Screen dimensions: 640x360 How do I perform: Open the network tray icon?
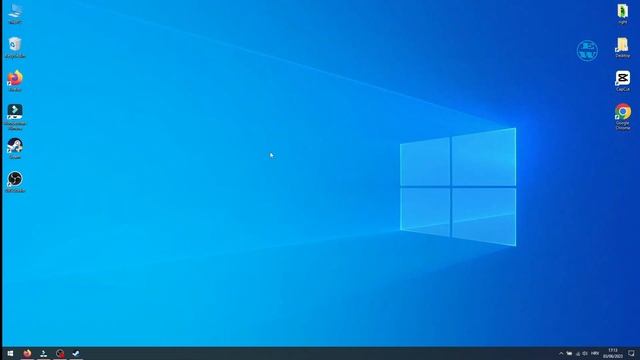[x=578, y=353]
